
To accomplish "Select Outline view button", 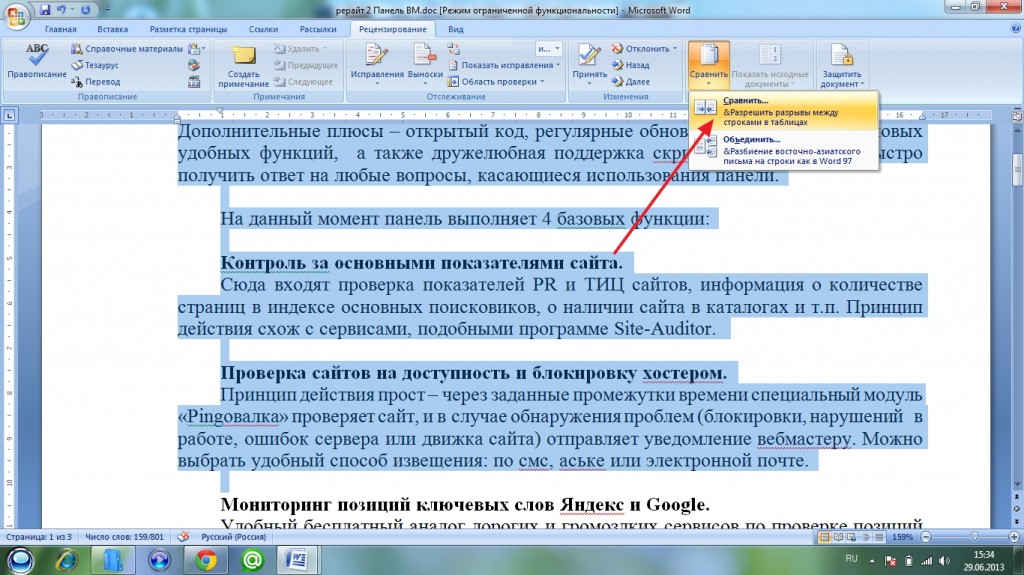I will pos(865,537).
